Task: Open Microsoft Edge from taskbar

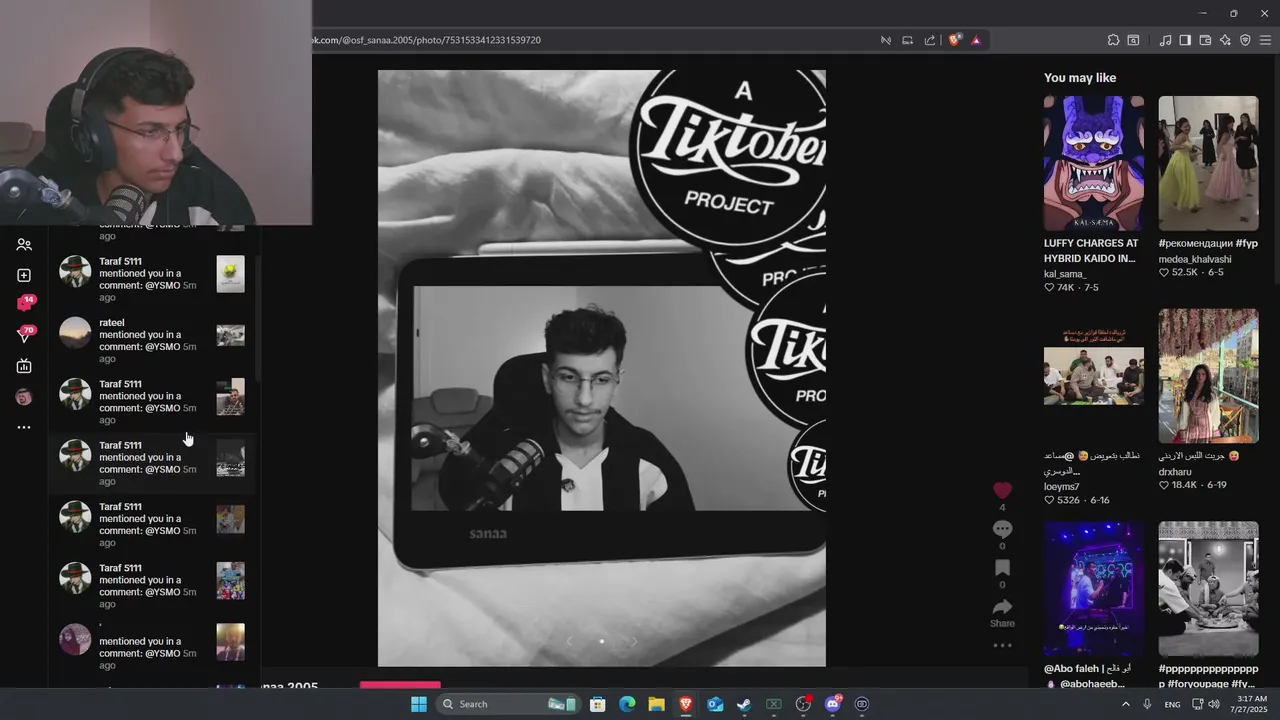Action: 627,704
